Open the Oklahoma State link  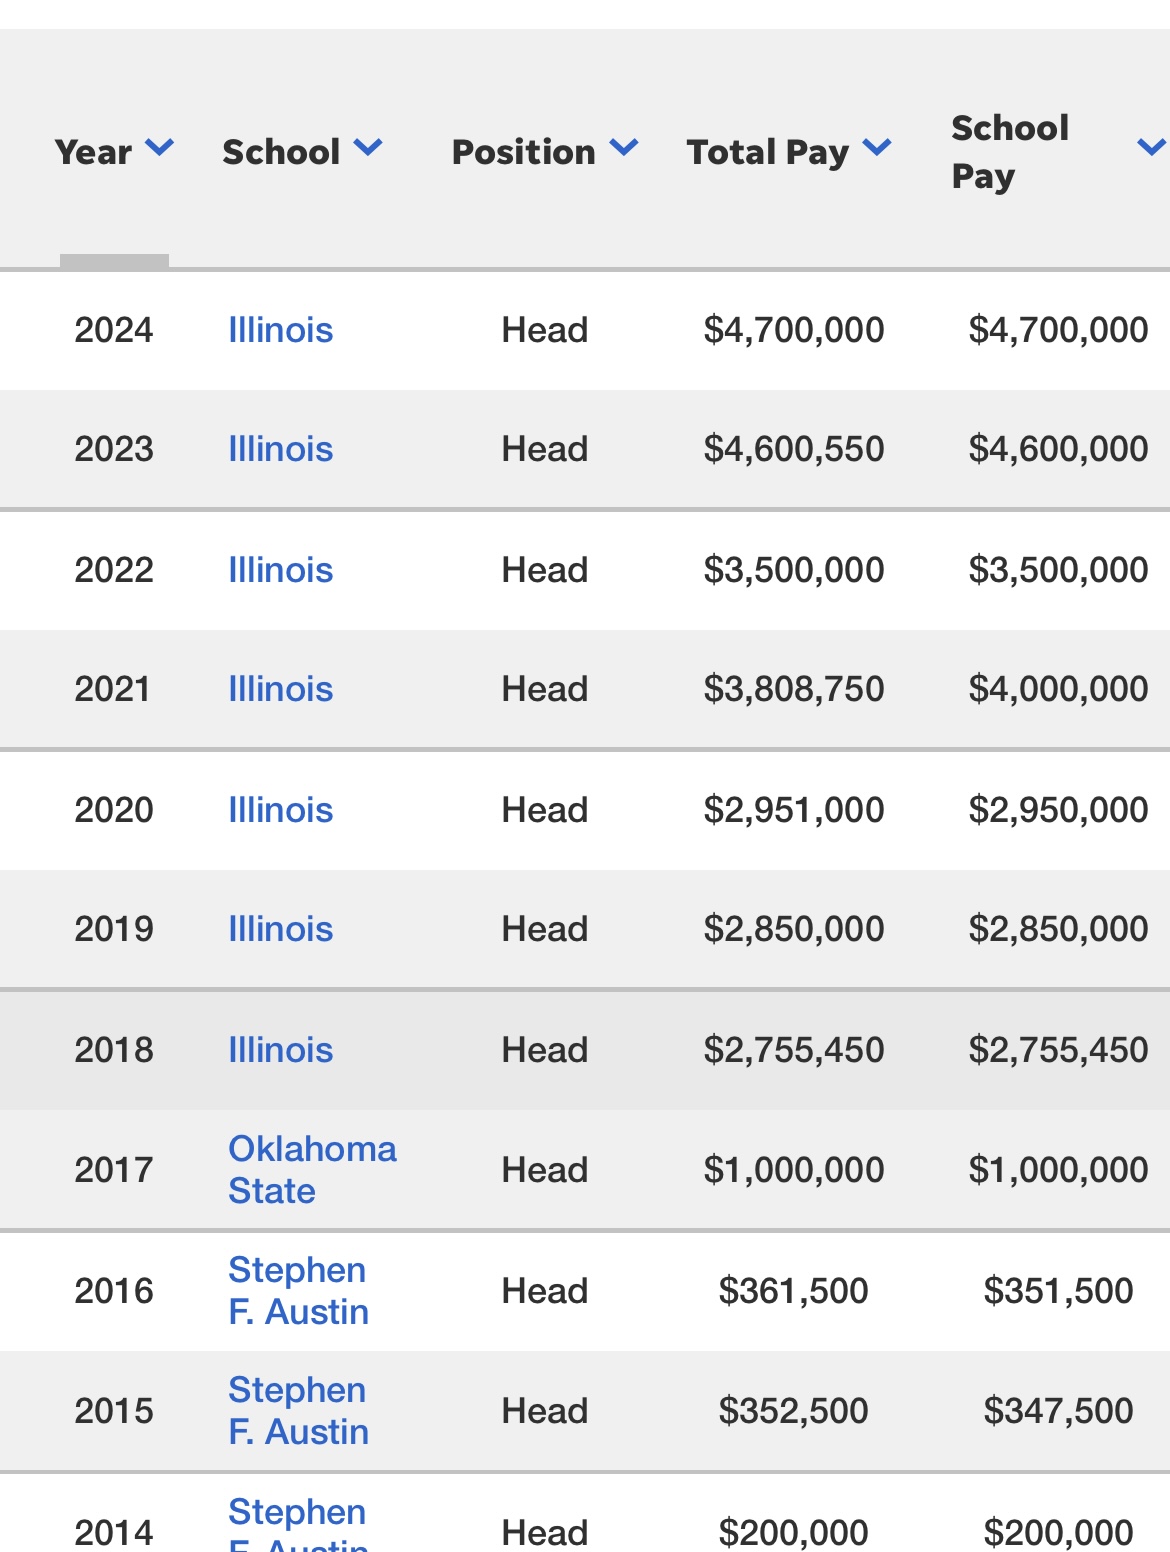click(311, 1170)
